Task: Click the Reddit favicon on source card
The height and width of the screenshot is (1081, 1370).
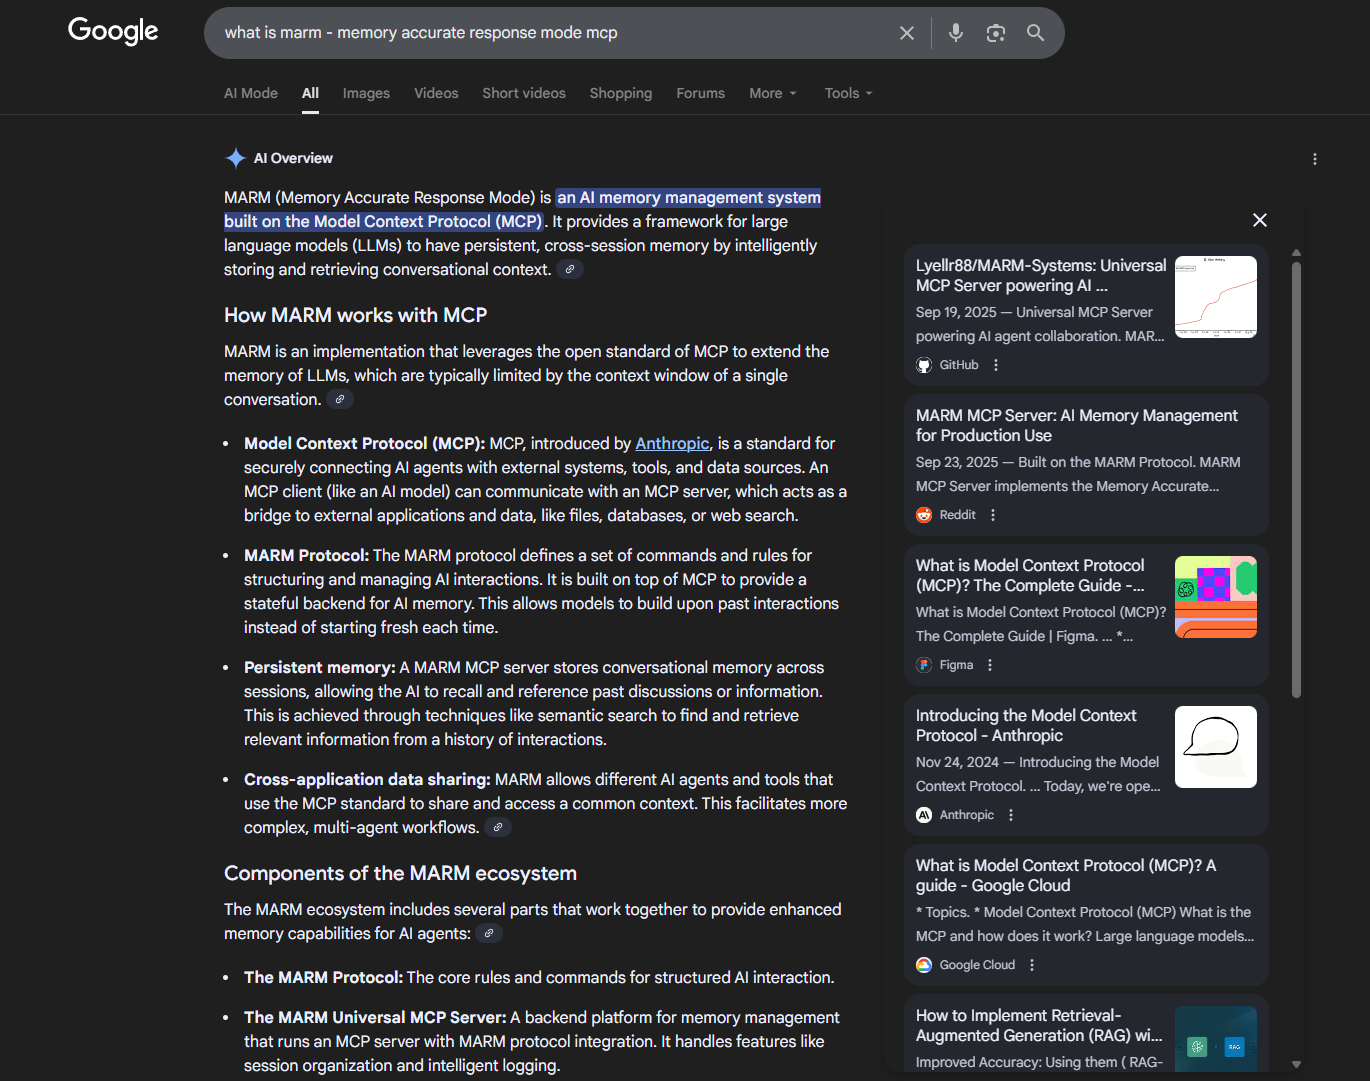Action: coord(924,515)
